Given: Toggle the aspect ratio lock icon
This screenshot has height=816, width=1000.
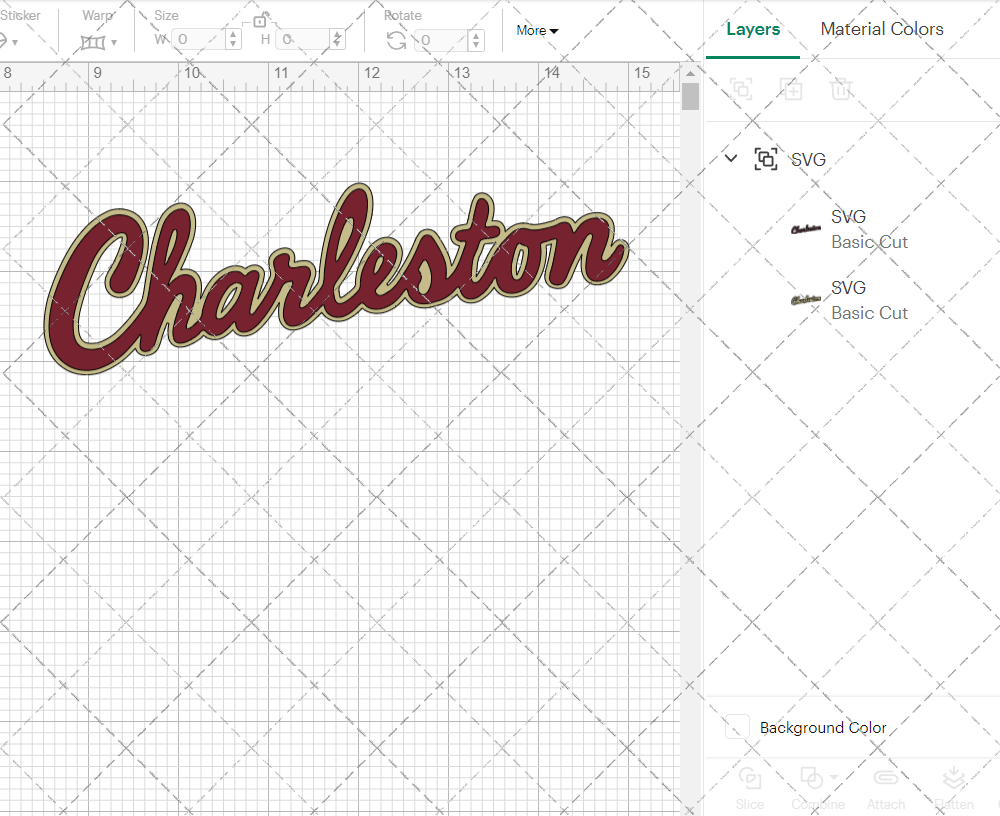Looking at the screenshot, I should (x=260, y=21).
